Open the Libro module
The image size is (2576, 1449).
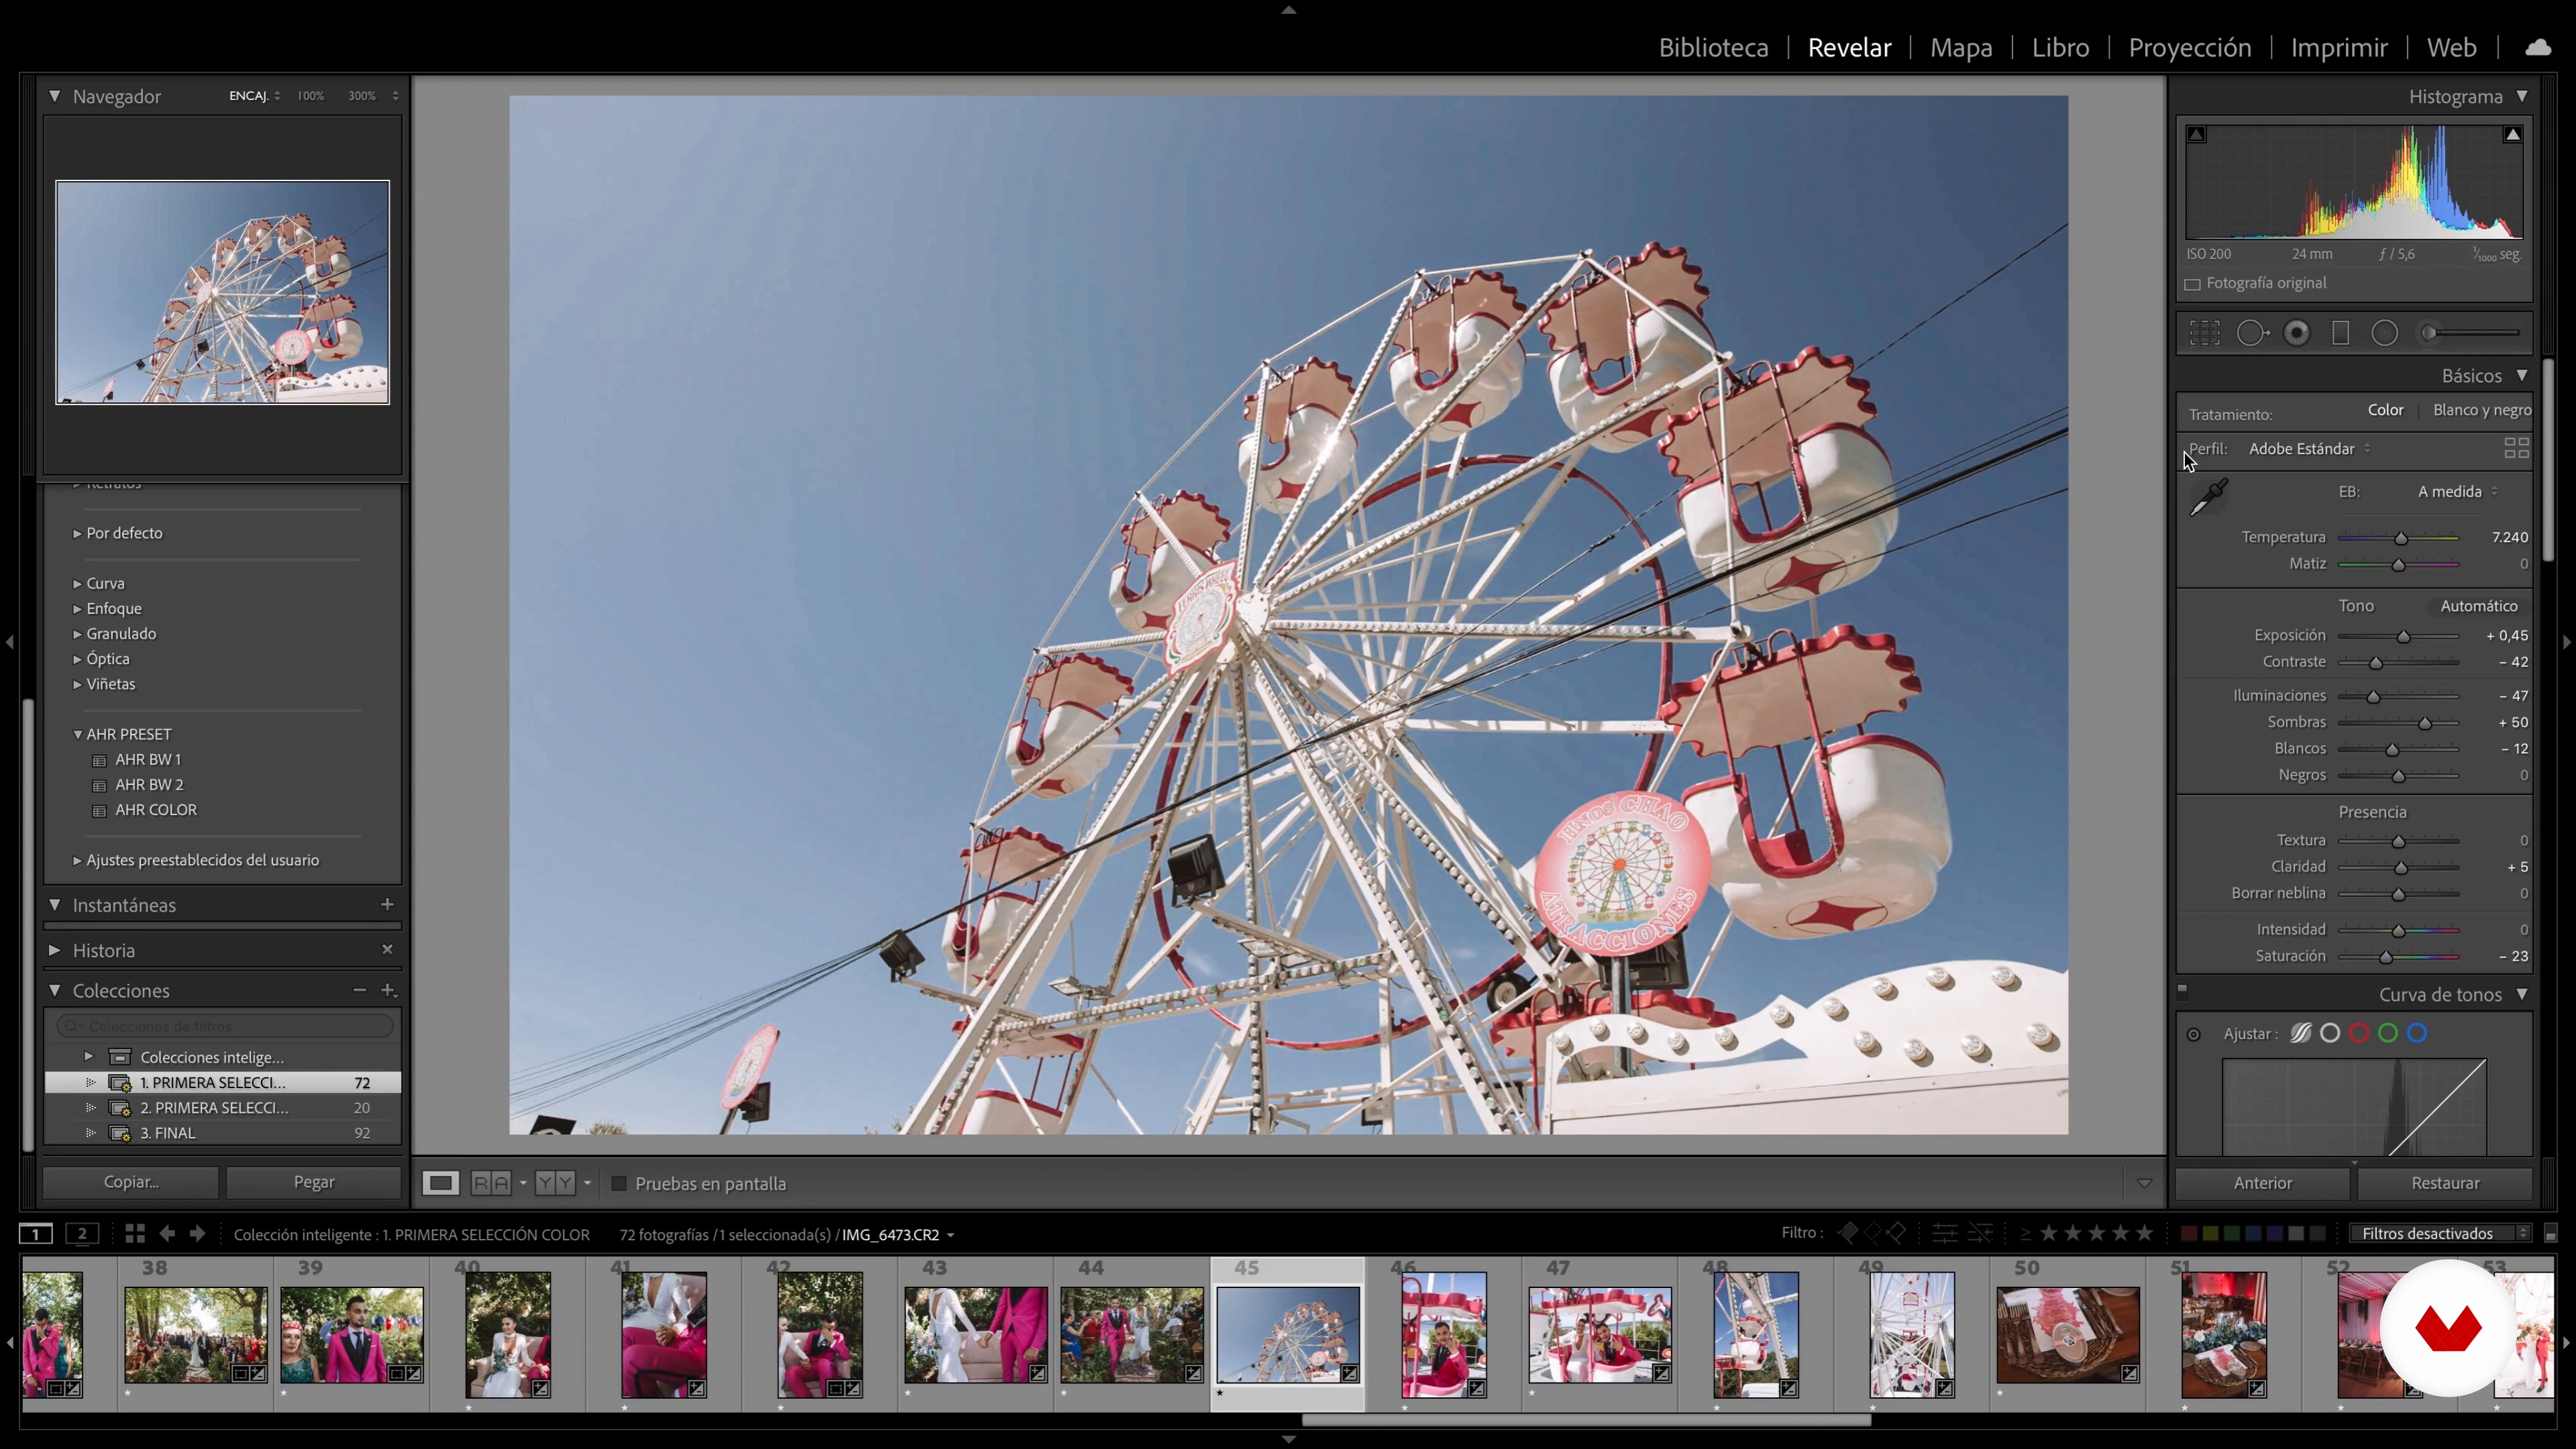coord(2060,47)
